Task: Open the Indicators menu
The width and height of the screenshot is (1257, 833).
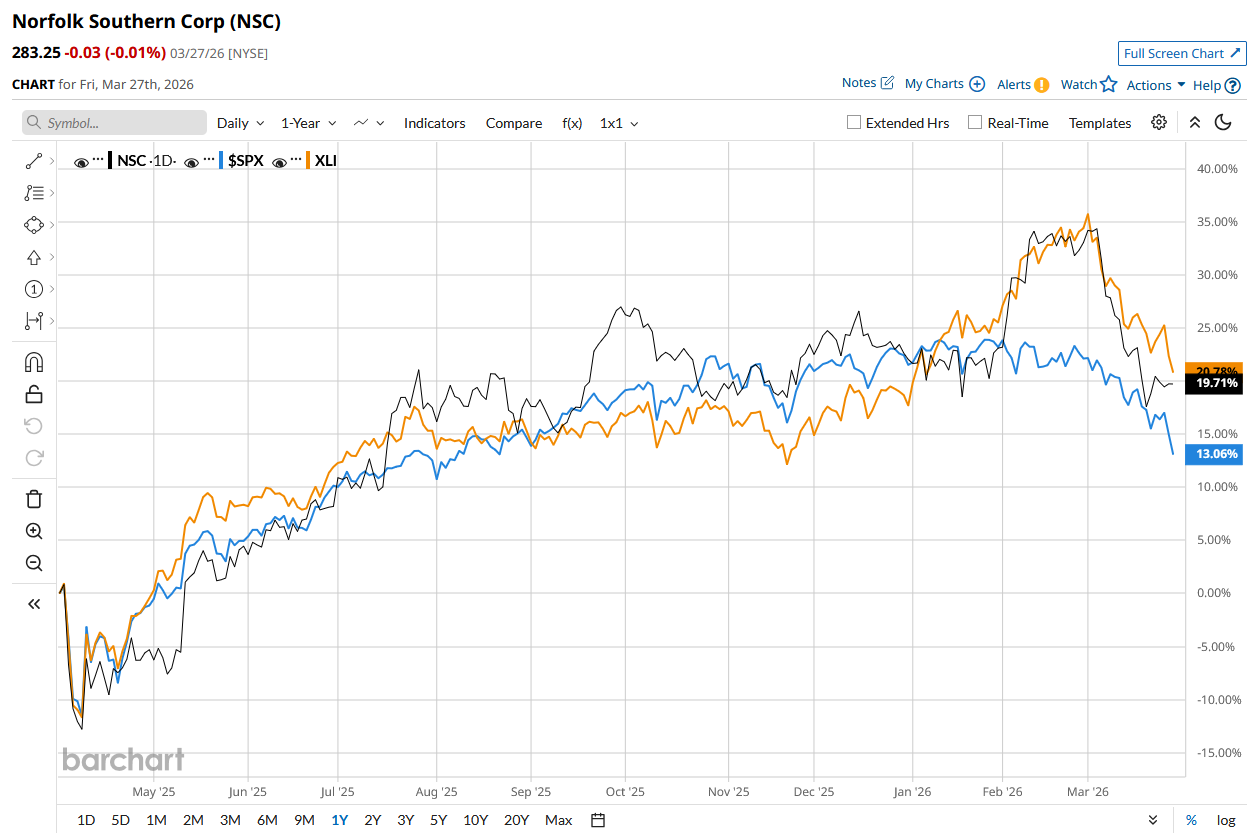Action: tap(435, 123)
